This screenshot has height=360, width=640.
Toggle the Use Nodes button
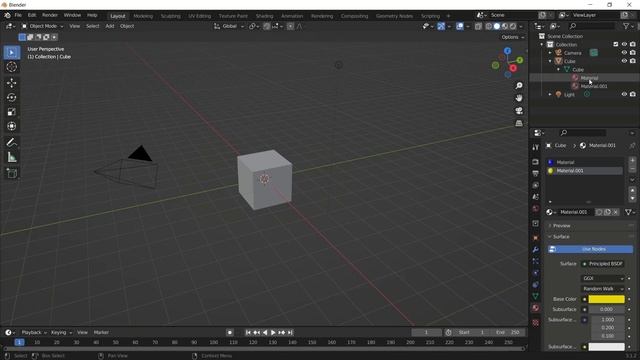coord(590,249)
